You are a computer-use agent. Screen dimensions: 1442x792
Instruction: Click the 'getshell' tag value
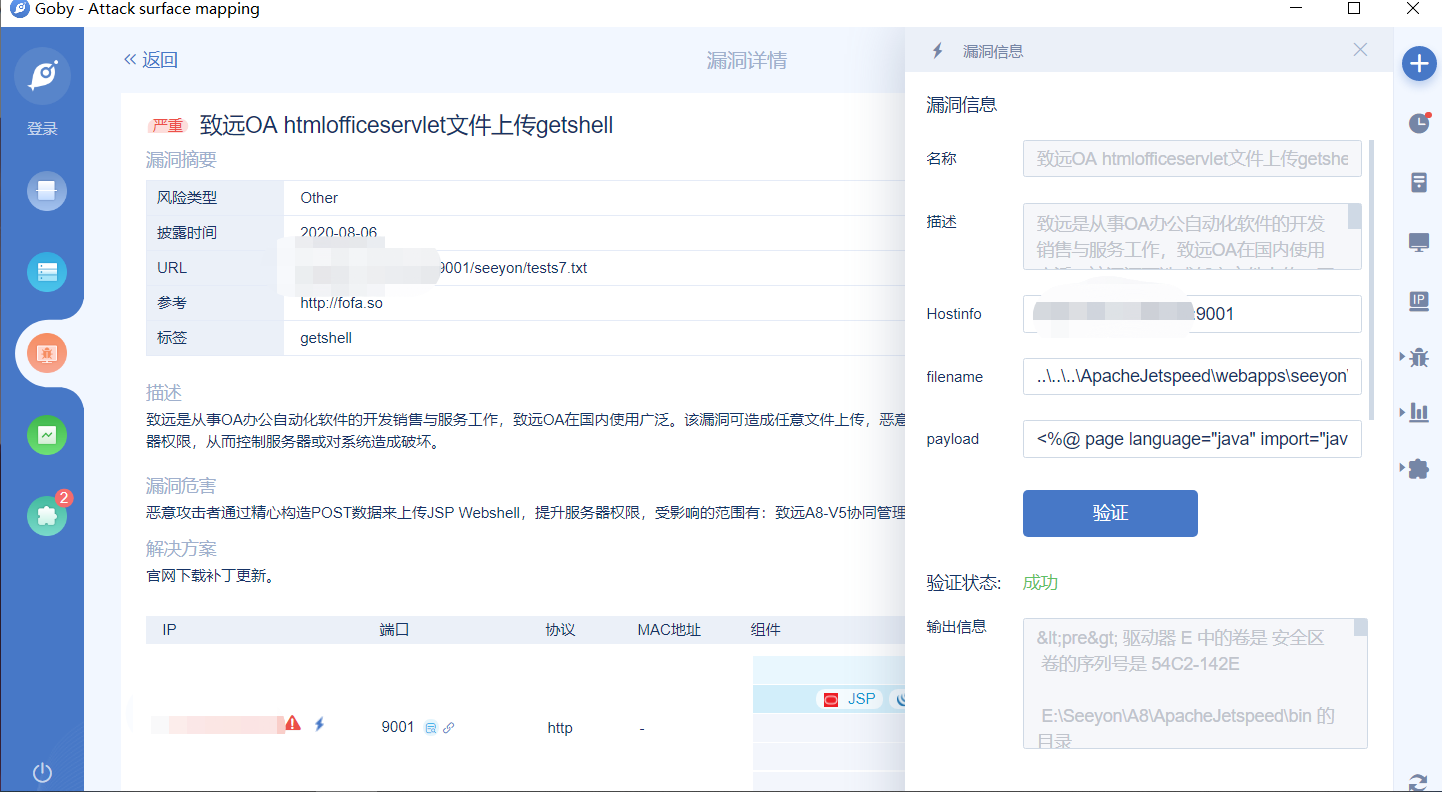tap(326, 338)
